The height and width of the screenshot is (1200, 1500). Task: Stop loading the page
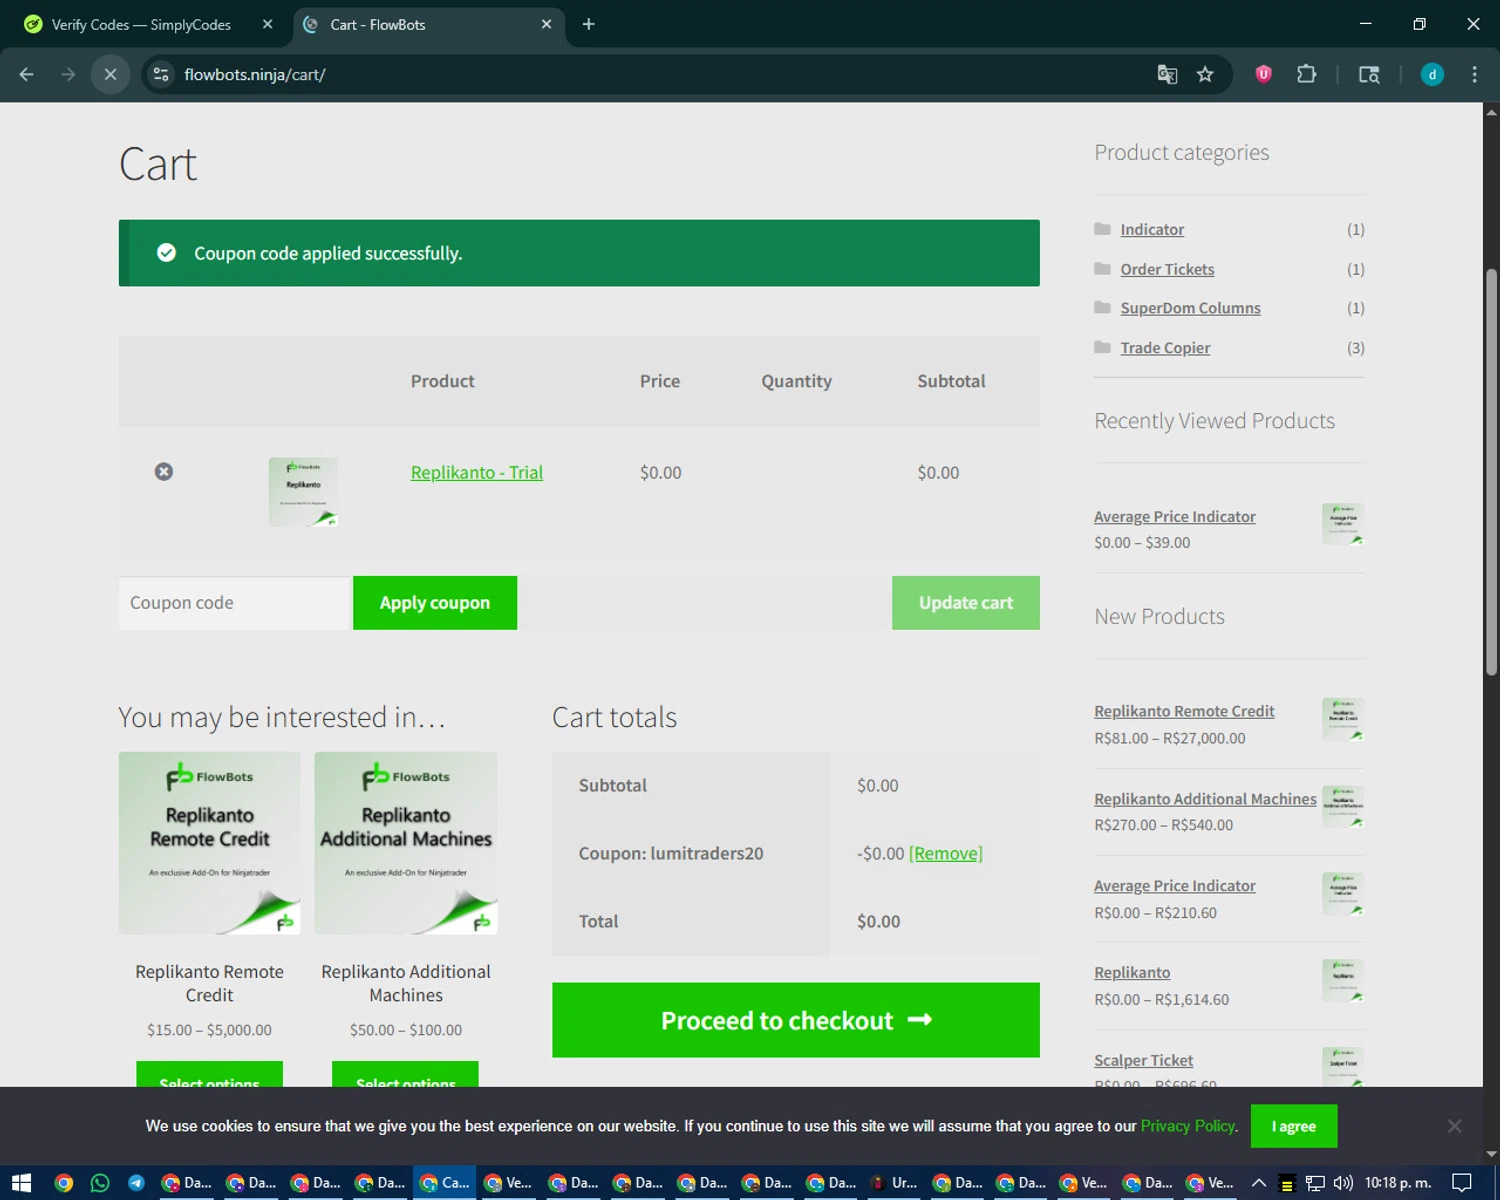110,74
